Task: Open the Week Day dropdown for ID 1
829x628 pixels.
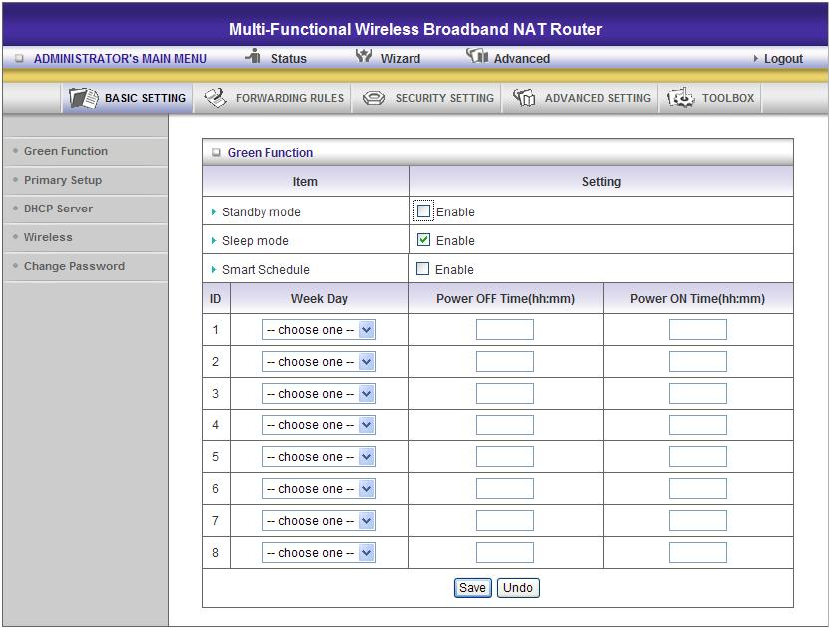Action: (x=318, y=330)
